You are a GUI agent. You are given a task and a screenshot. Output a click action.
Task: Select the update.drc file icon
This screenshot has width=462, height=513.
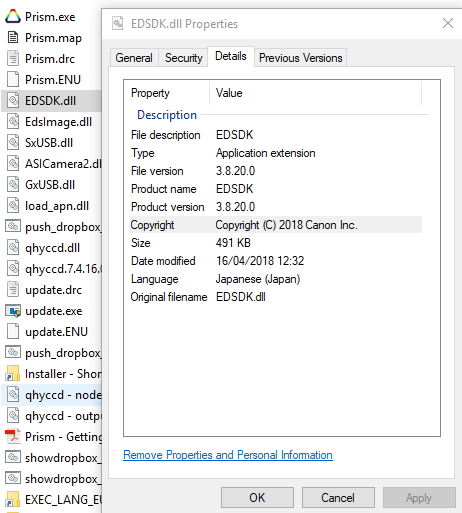pos(13,290)
